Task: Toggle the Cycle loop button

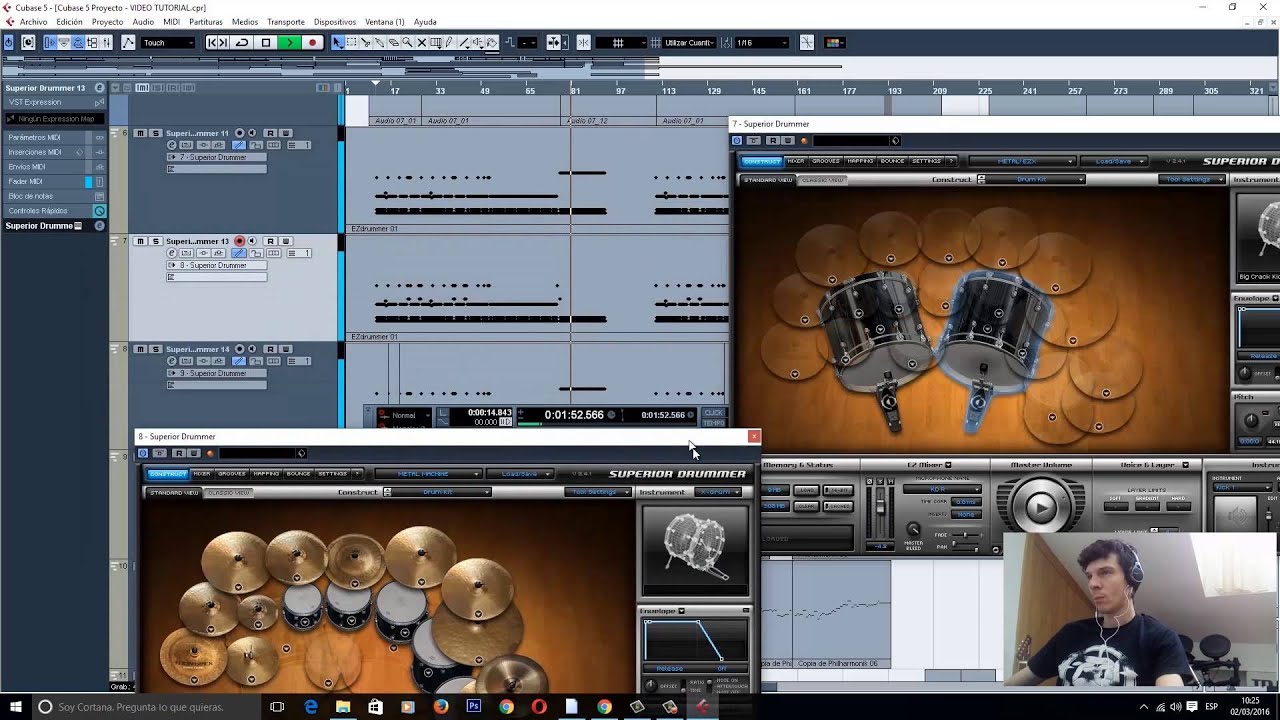Action: pos(242,43)
